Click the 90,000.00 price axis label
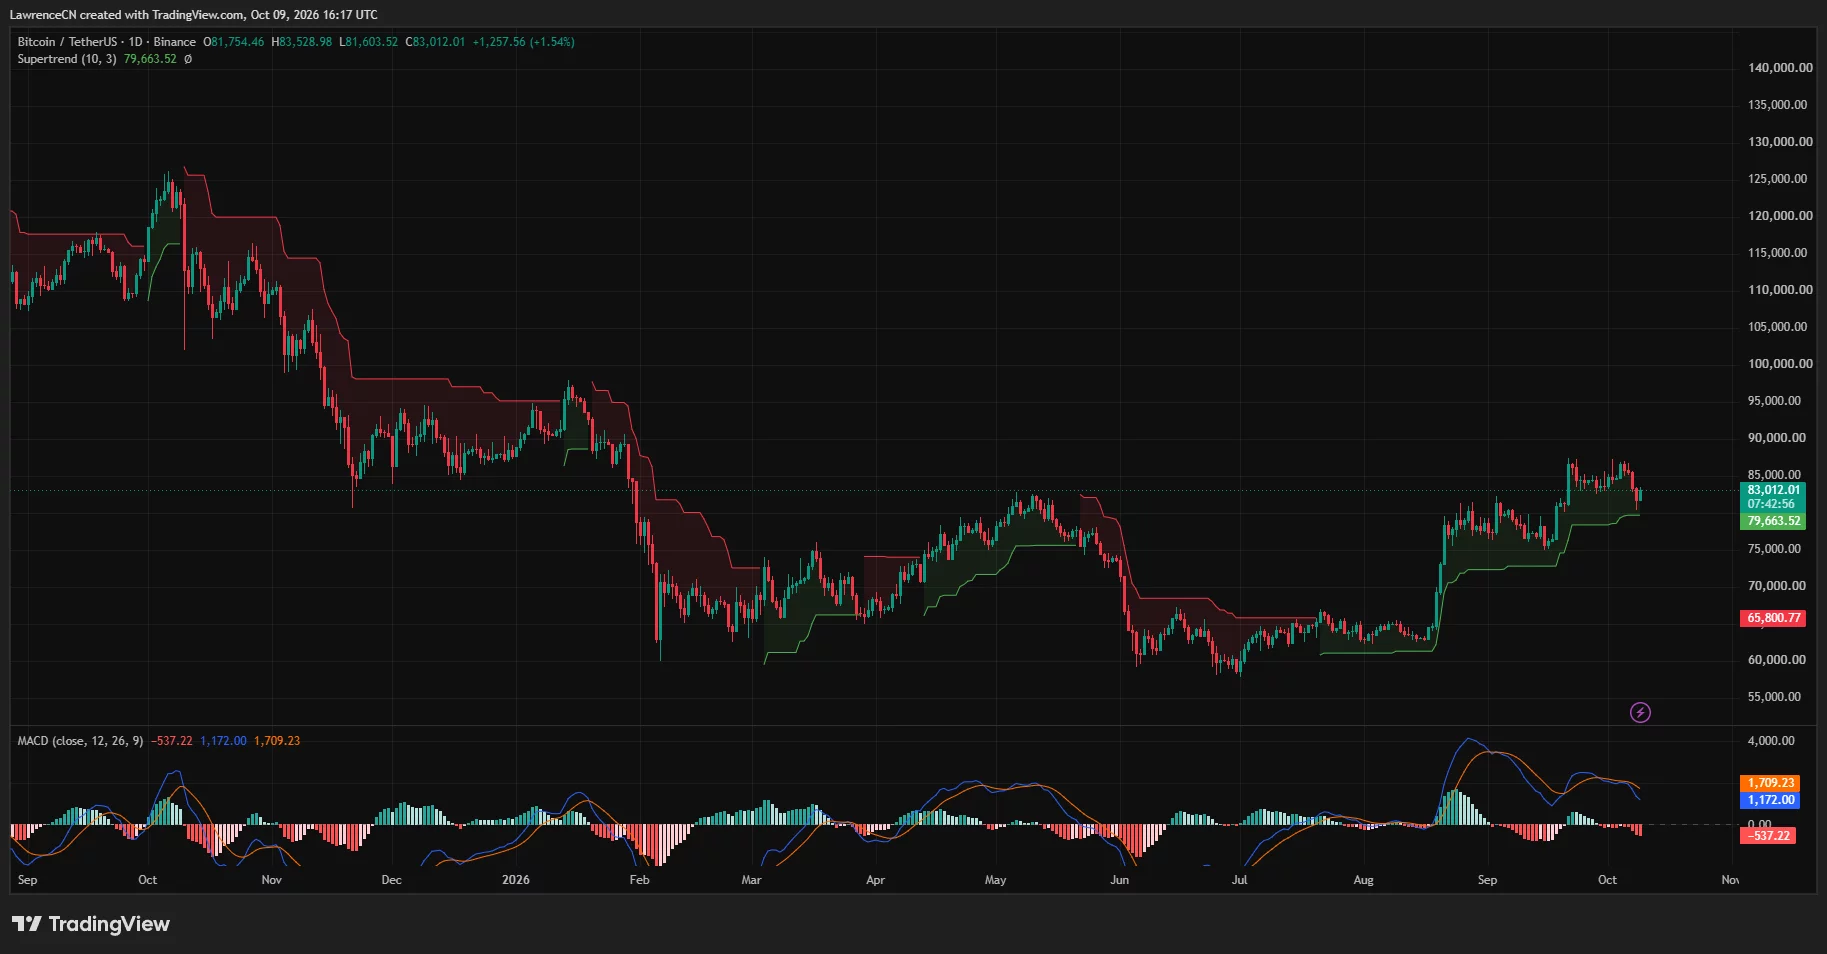 coord(1777,438)
